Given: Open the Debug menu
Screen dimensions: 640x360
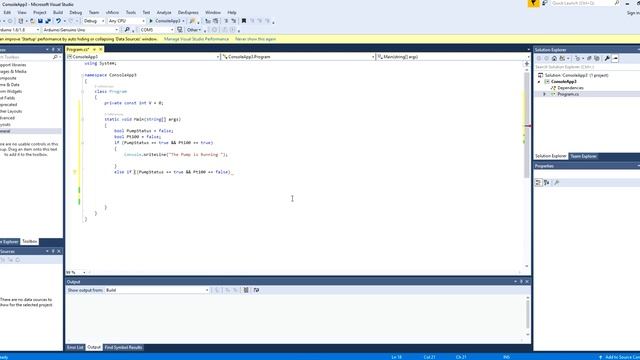Looking at the screenshot, I should click(x=76, y=13).
